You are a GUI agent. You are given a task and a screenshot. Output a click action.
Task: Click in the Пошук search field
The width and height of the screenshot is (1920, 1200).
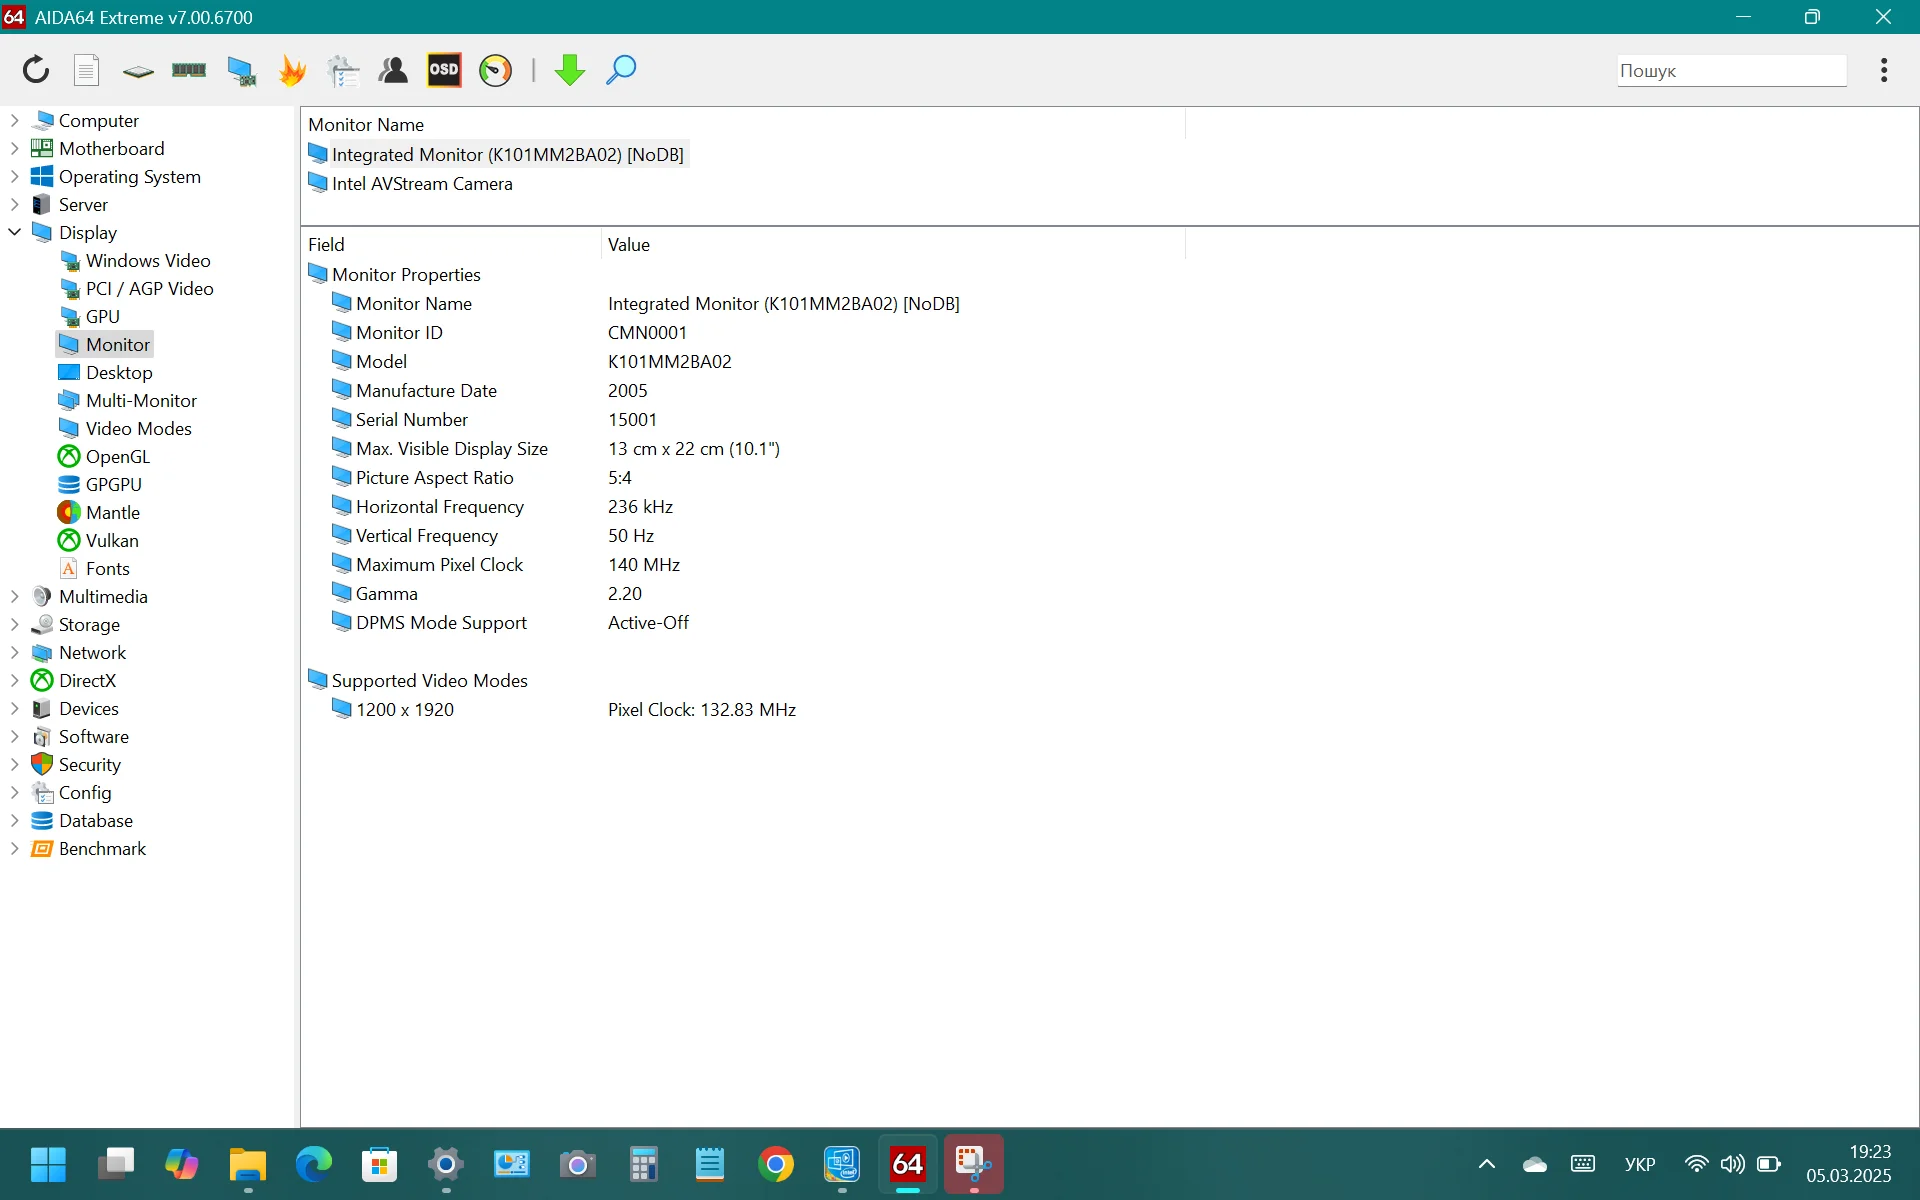1730,71
